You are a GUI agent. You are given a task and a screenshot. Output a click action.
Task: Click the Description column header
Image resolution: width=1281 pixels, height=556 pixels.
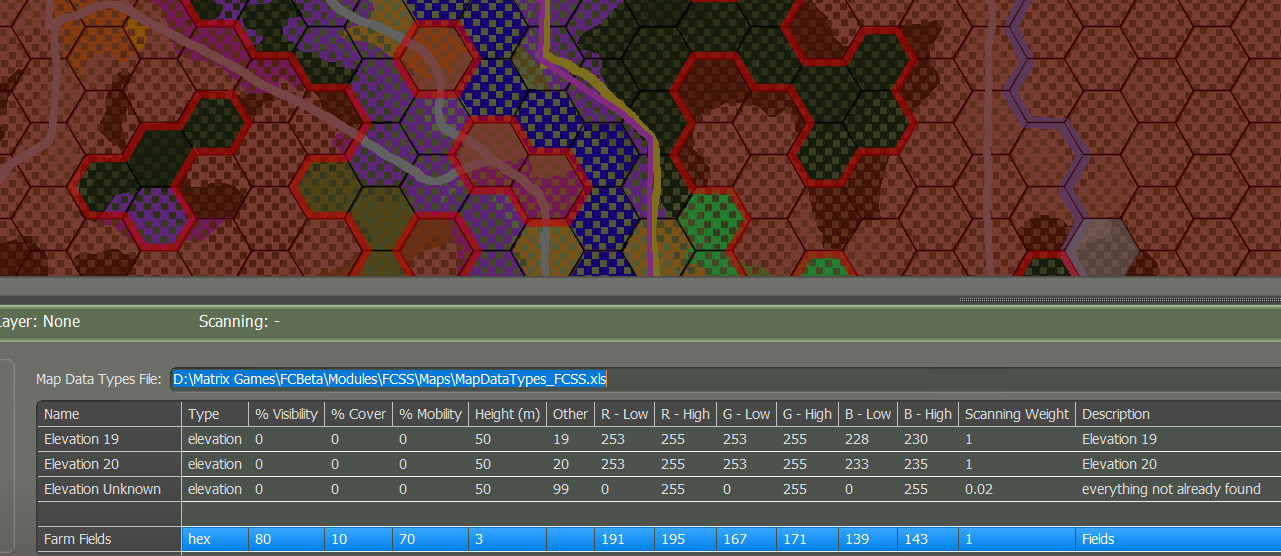[x=1178, y=414]
